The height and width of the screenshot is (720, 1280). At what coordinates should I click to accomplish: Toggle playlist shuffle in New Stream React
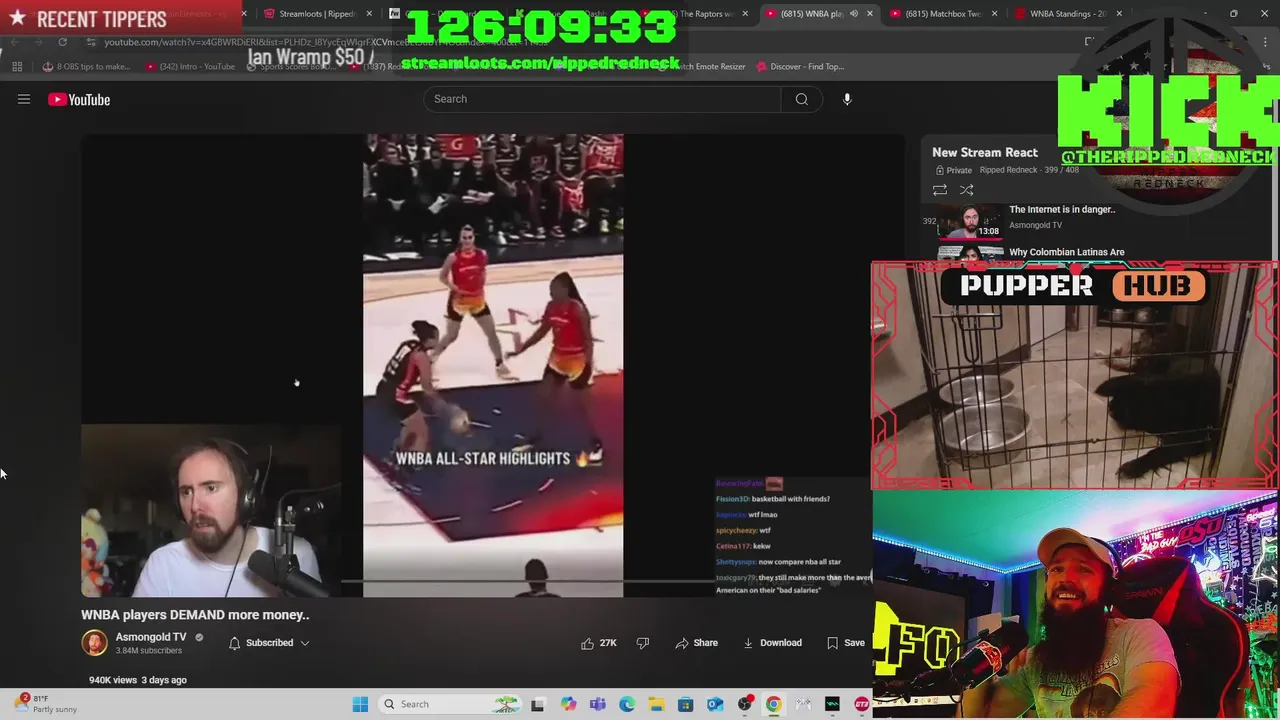tap(966, 190)
